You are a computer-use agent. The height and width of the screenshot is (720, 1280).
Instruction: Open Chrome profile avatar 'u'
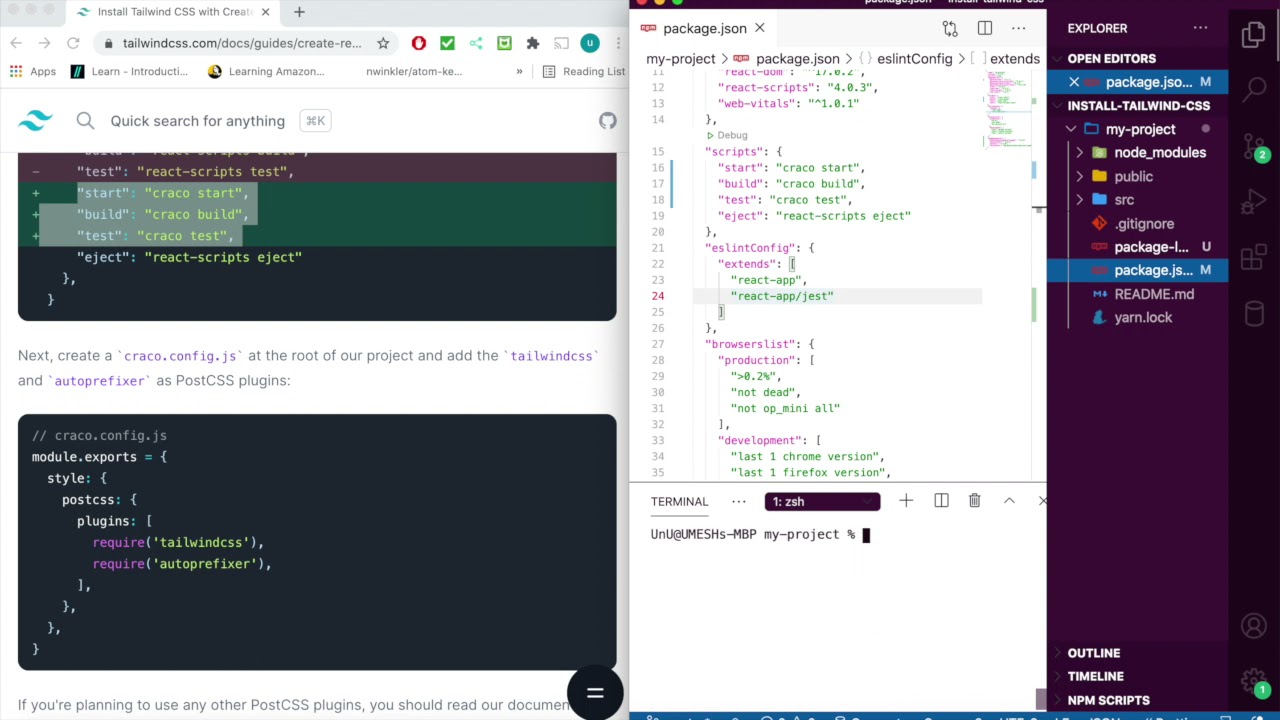click(x=590, y=43)
